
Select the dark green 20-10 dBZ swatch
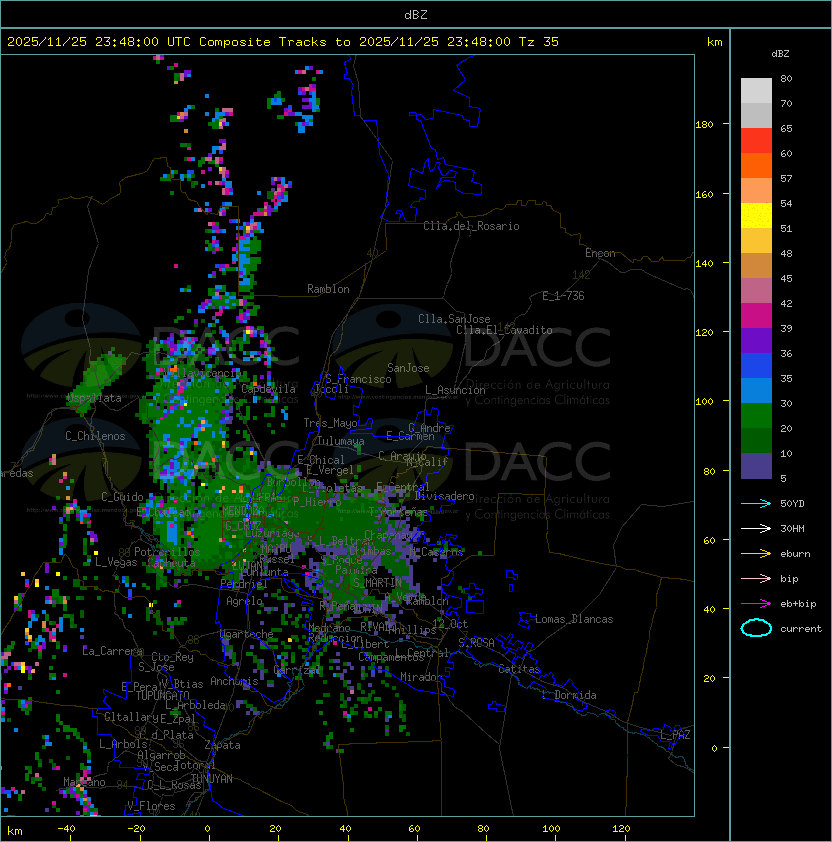[x=756, y=440]
